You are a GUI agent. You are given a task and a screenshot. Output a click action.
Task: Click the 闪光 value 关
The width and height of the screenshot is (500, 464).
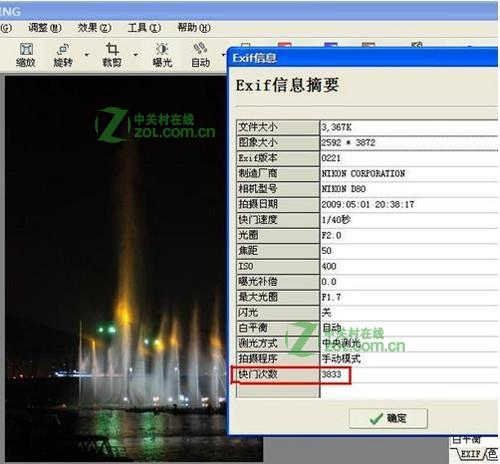[x=326, y=312]
